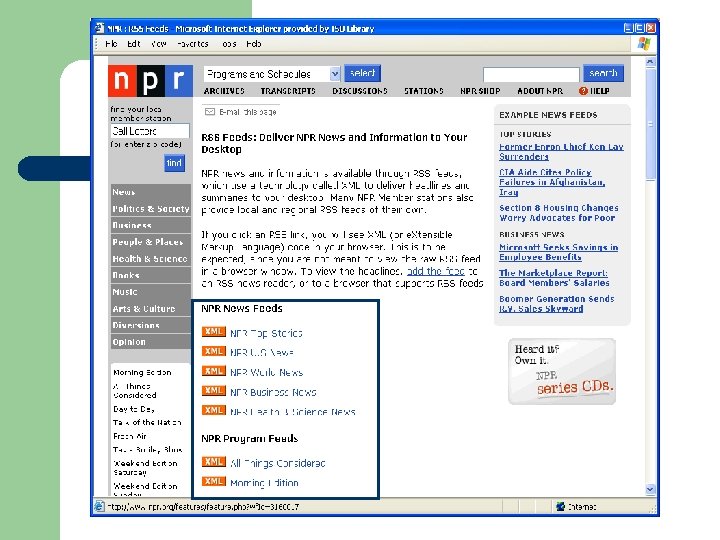The height and width of the screenshot is (540, 720).
Task: Open Morning Edition in the sidebar program list
Action: tap(142, 372)
